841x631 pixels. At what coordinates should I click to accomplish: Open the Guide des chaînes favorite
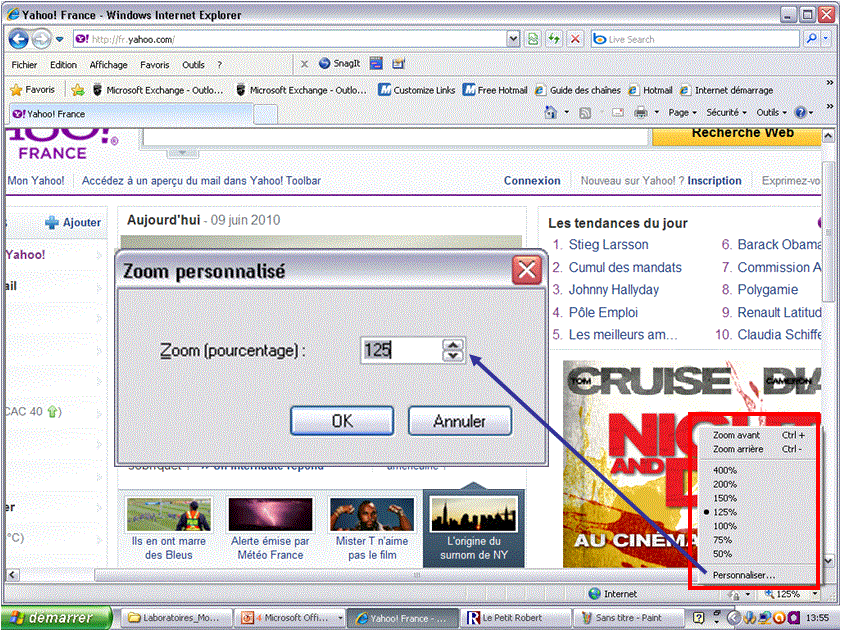(x=578, y=90)
